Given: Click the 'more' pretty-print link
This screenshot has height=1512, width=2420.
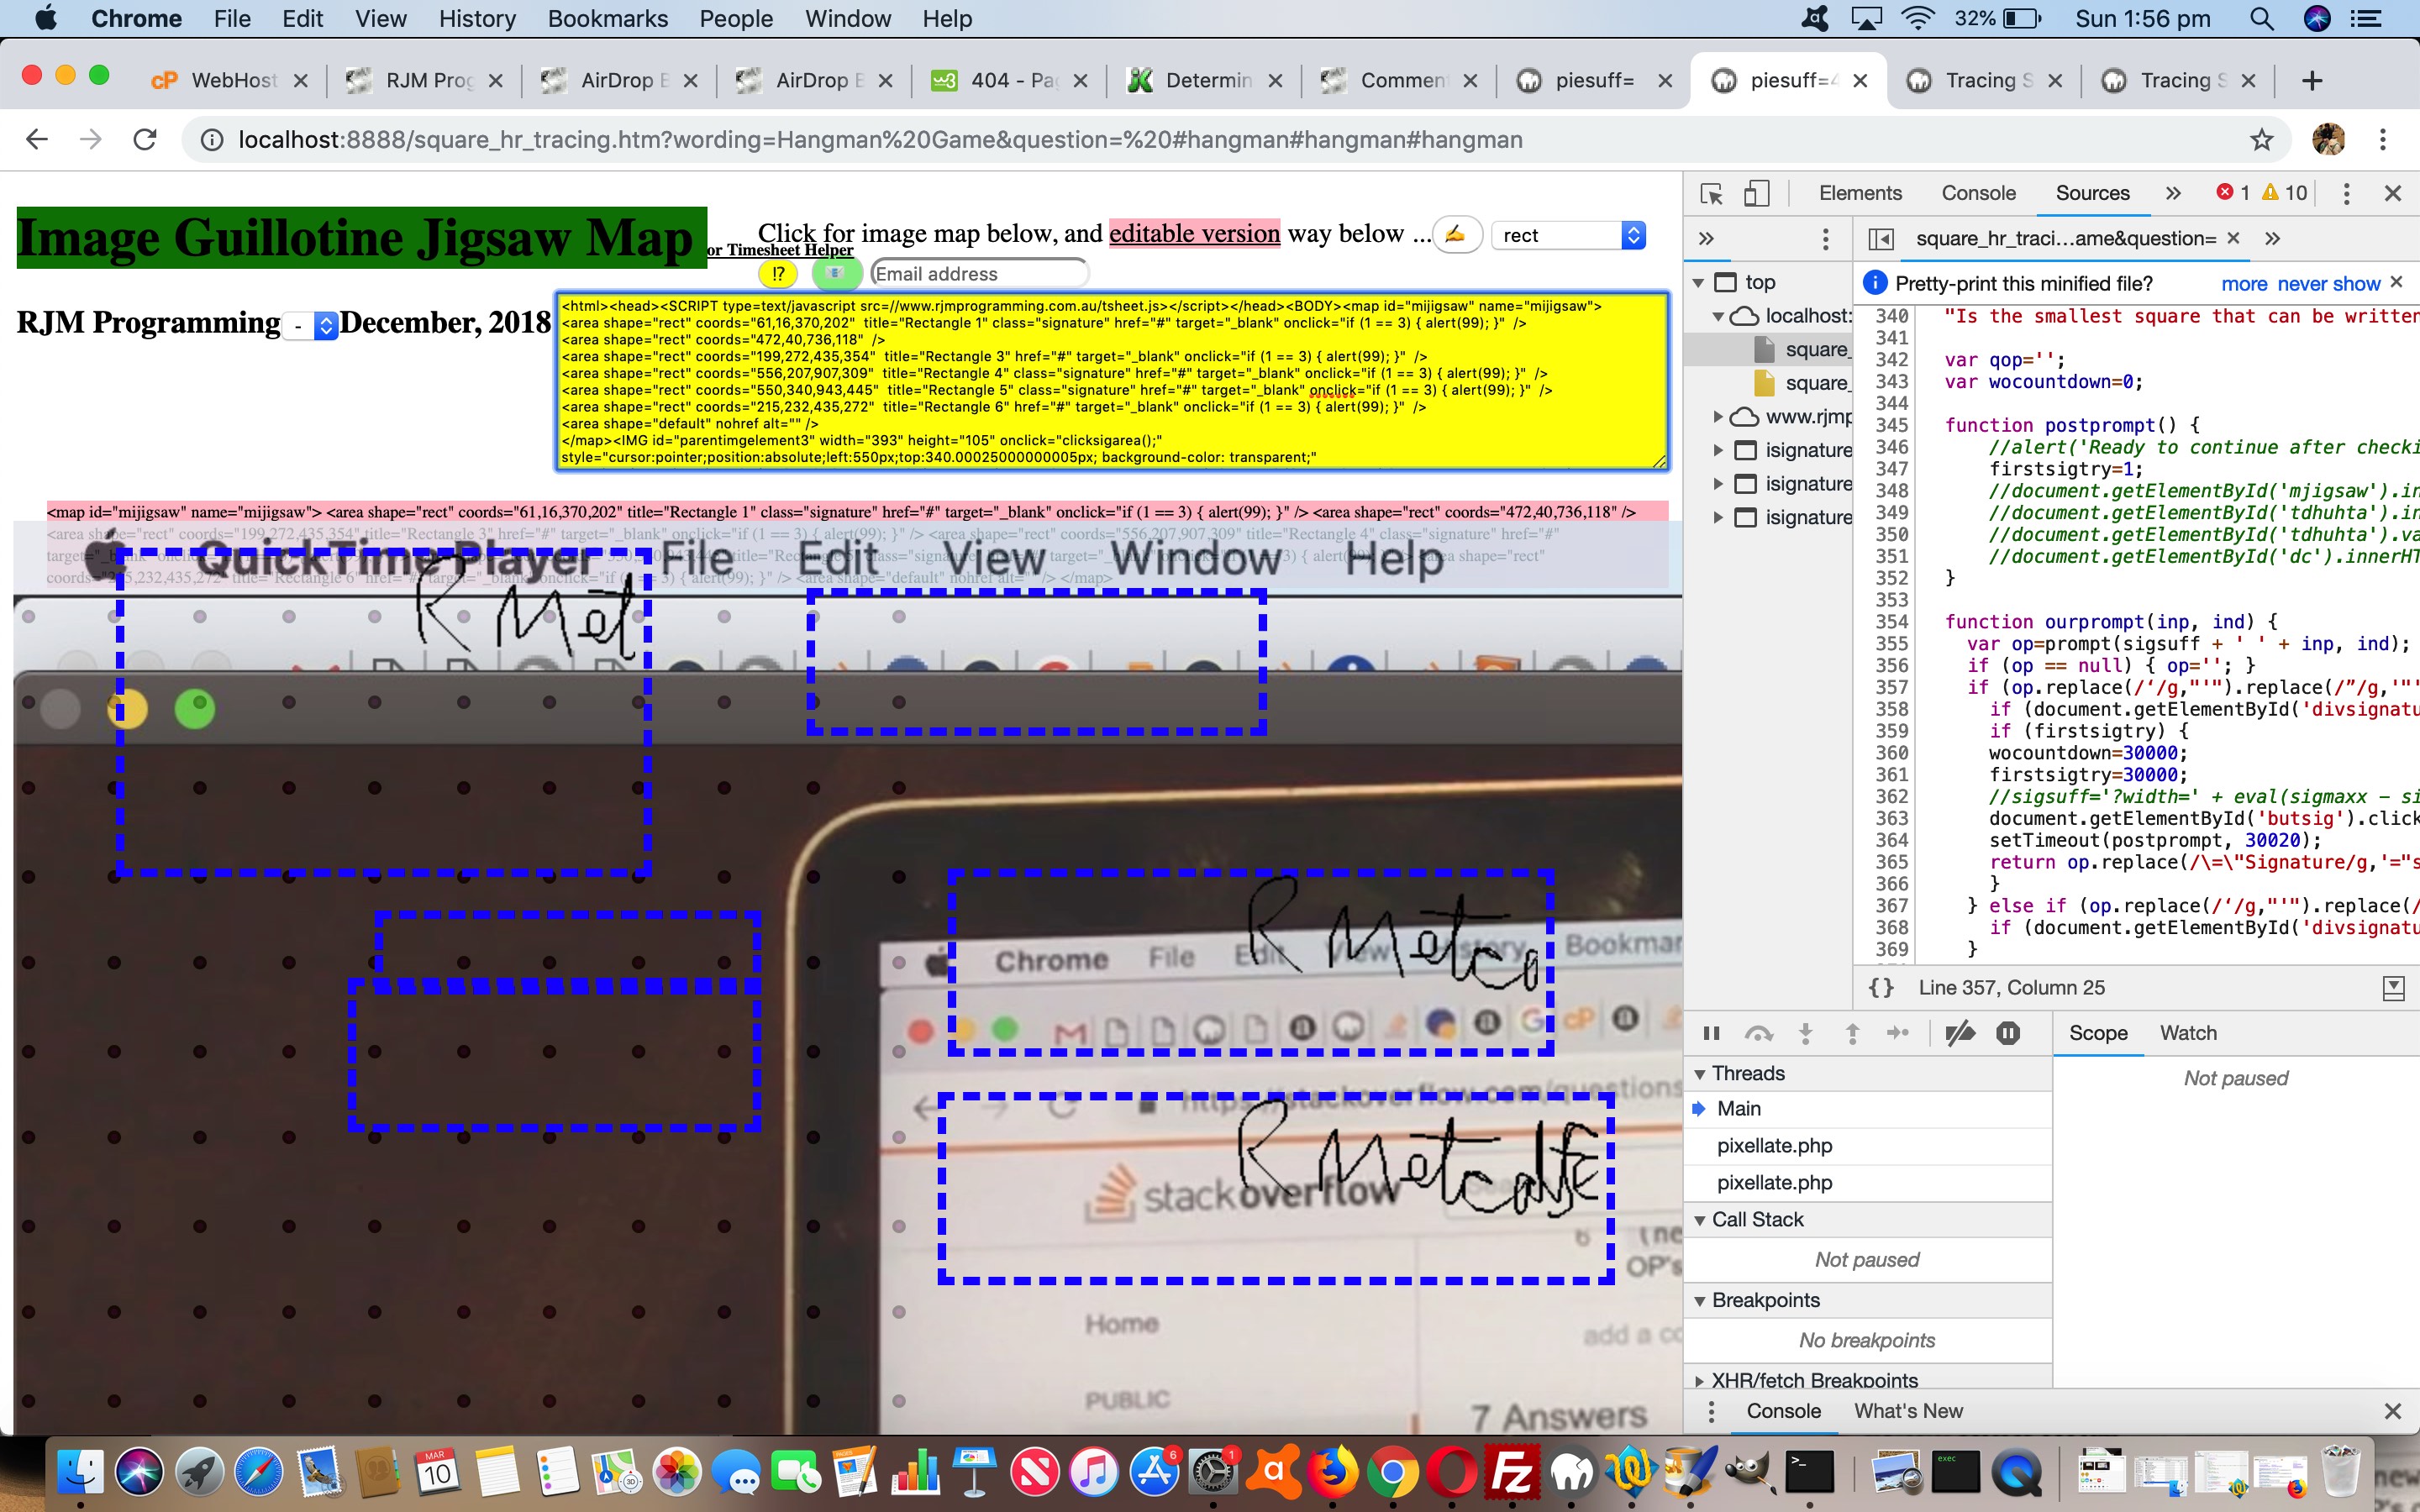Looking at the screenshot, I should (2244, 284).
